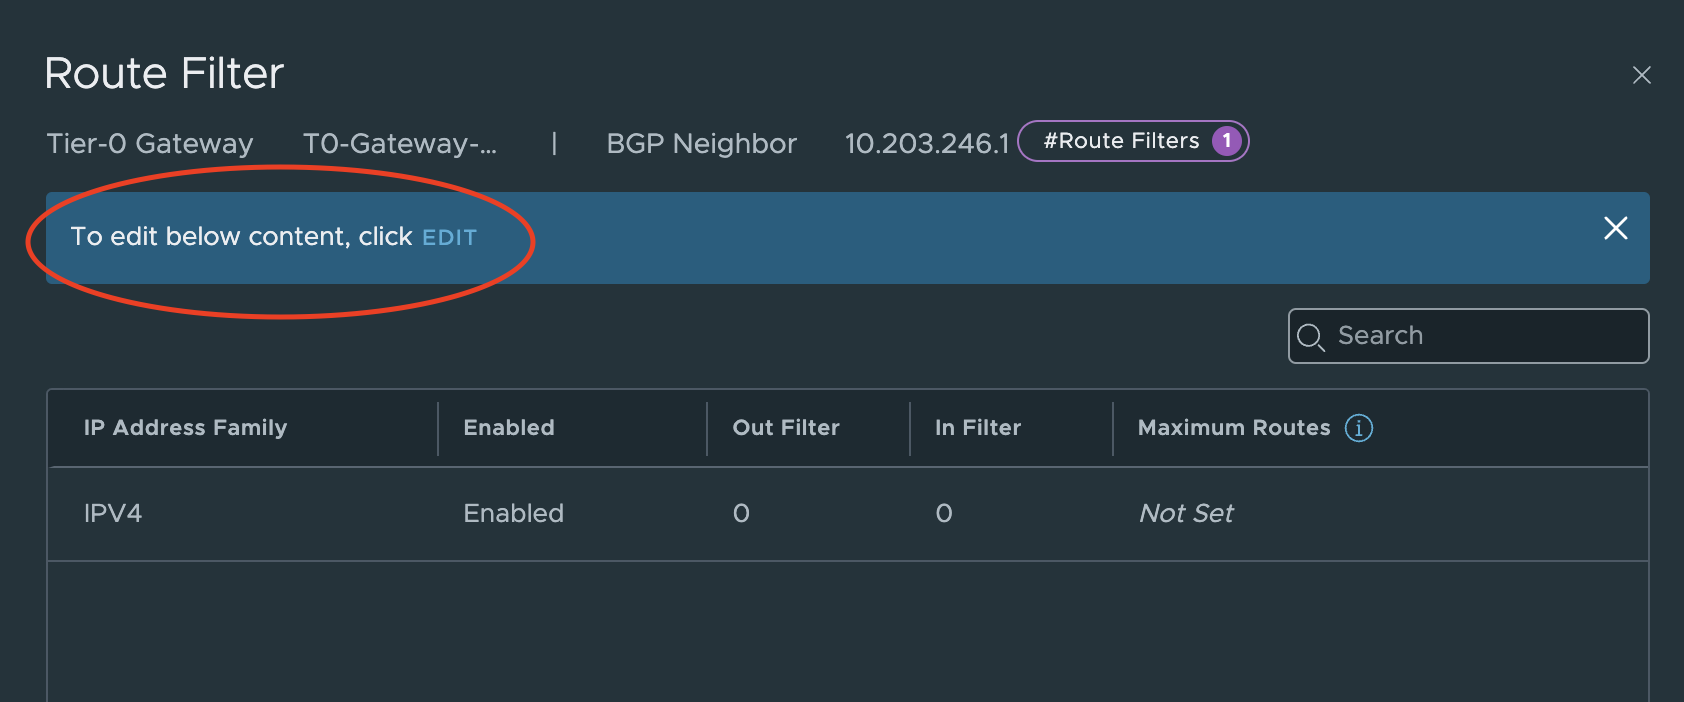Click the Enabled status for IPV4
This screenshot has height=702, width=1684.
513,513
